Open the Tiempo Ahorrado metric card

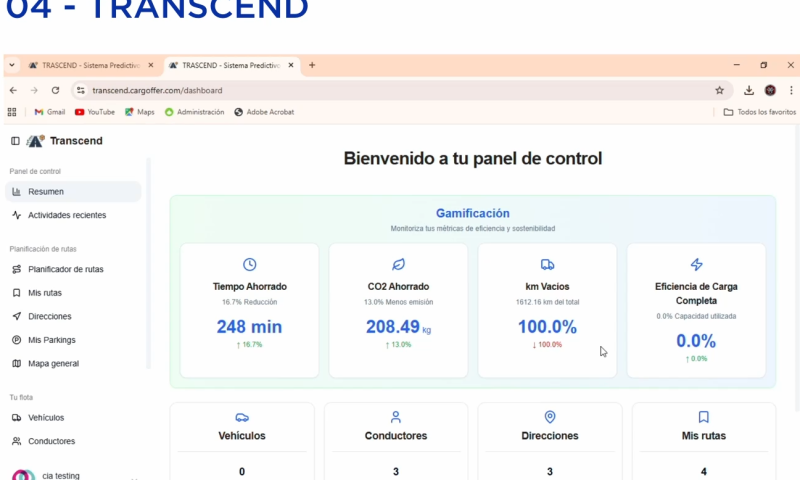(x=249, y=310)
